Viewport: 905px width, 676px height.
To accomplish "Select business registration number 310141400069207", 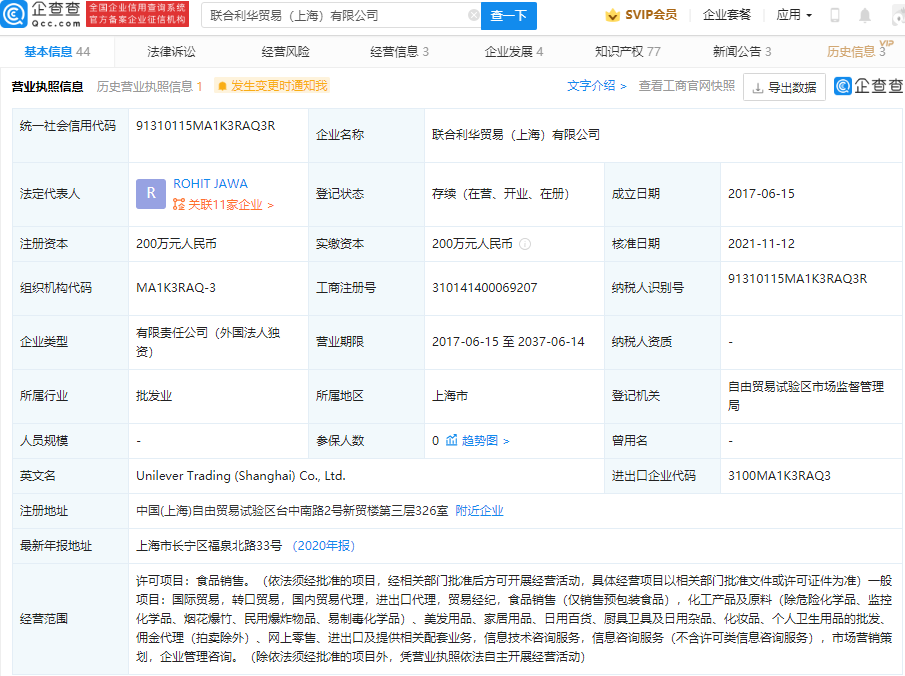I will pos(484,287).
